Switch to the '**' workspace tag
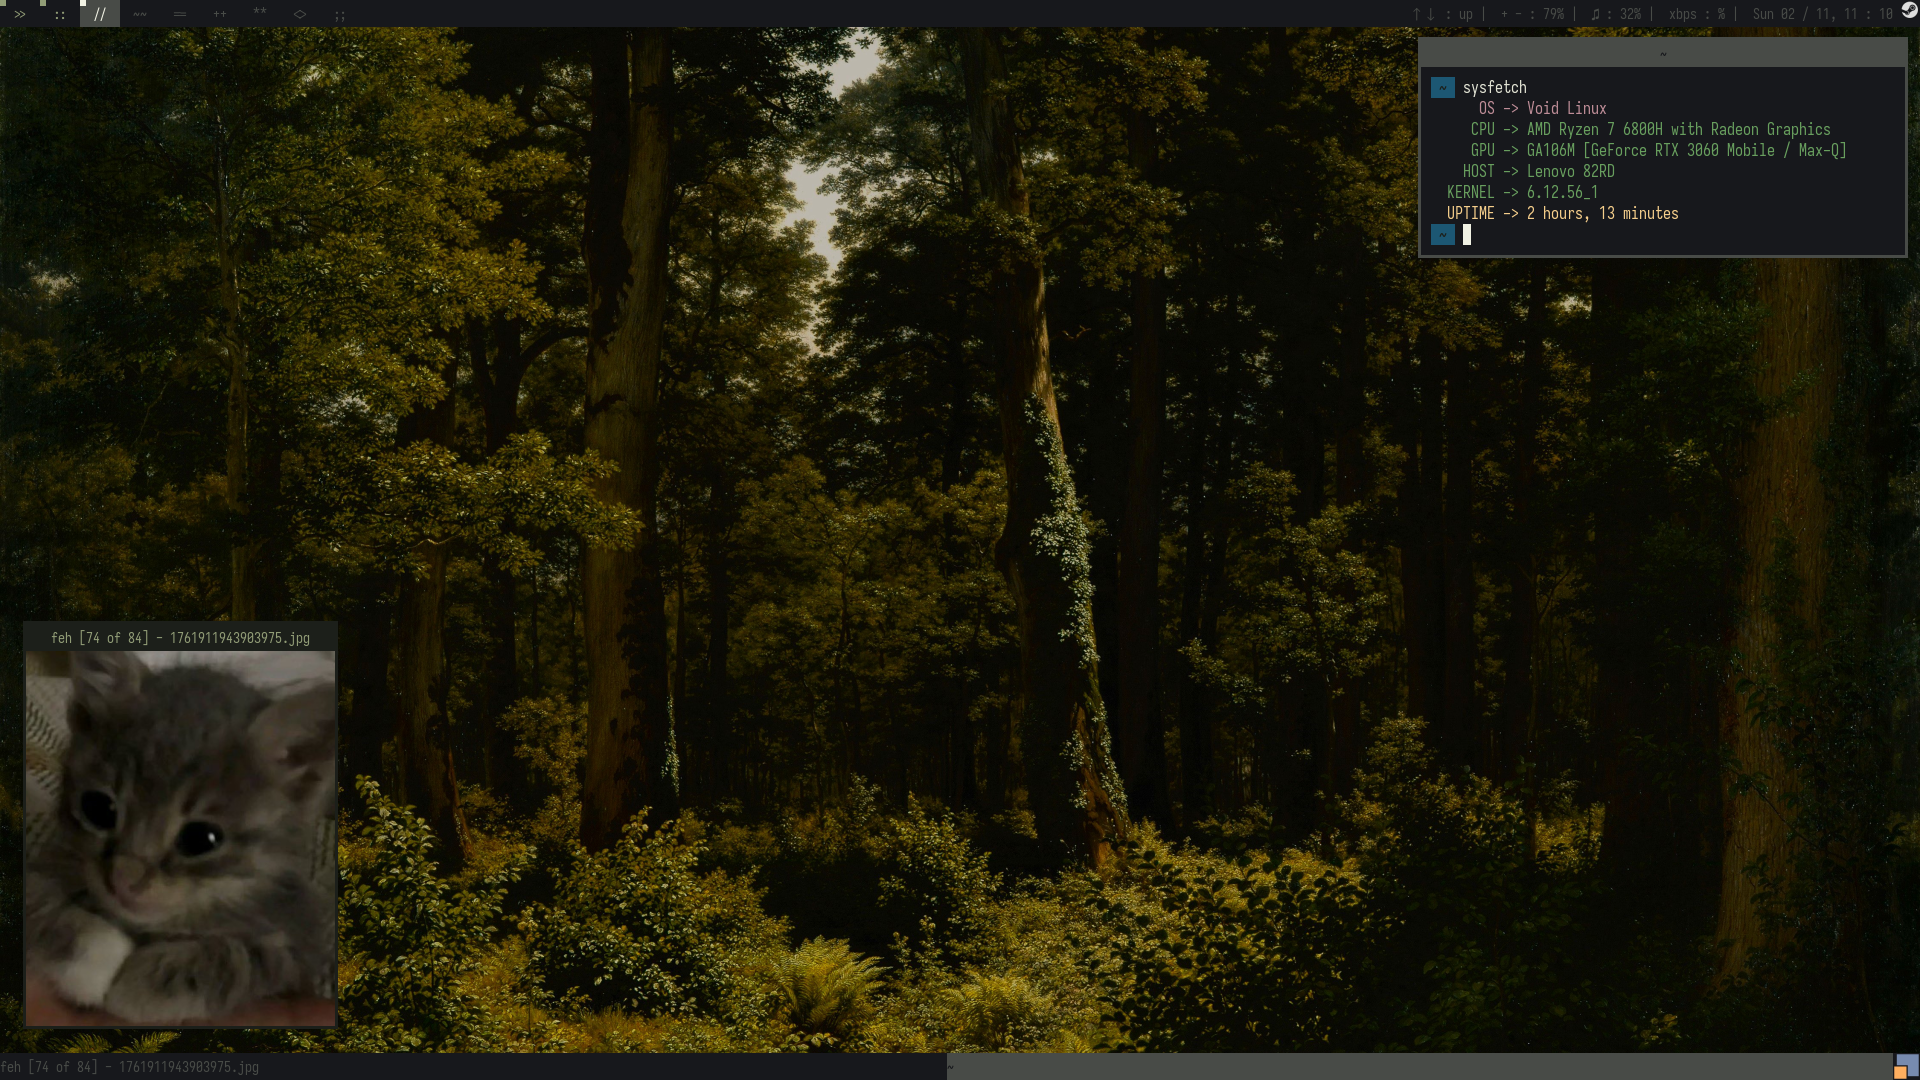This screenshot has height=1080, width=1920. coord(260,14)
